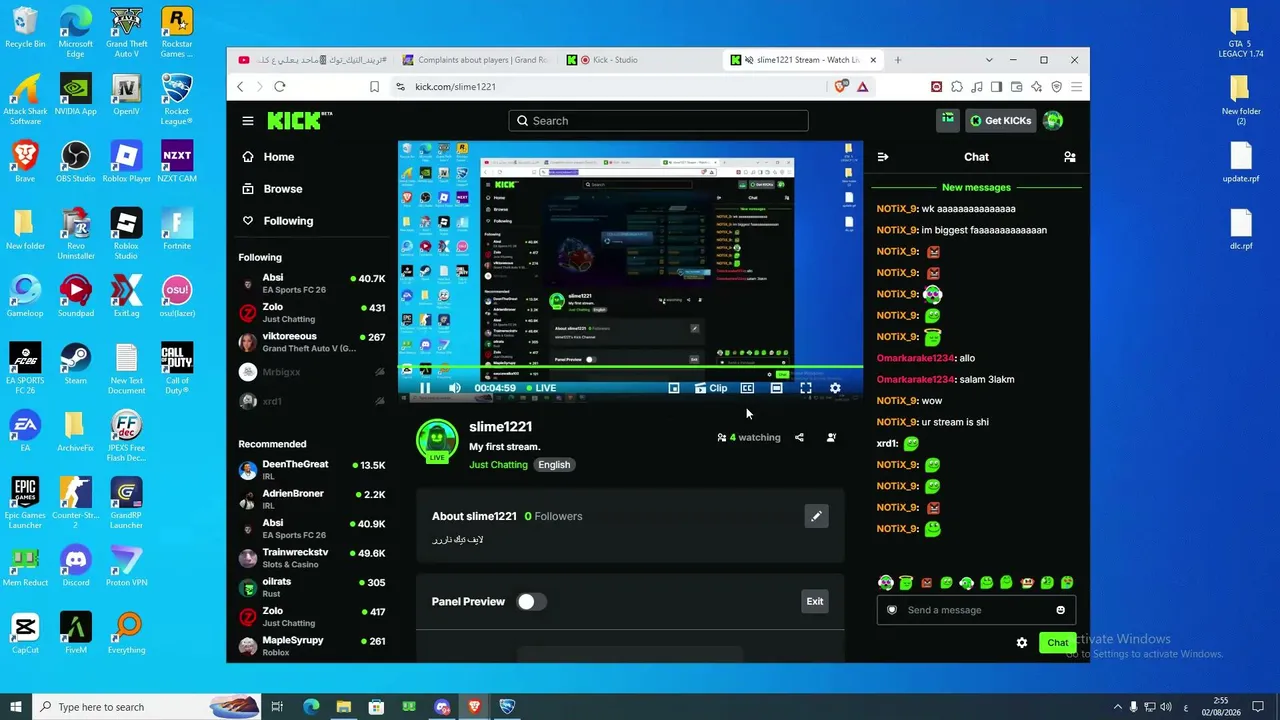The image size is (1280, 720).
Task: Open browser extensions puzzle icon
Action: pyautogui.click(x=957, y=87)
